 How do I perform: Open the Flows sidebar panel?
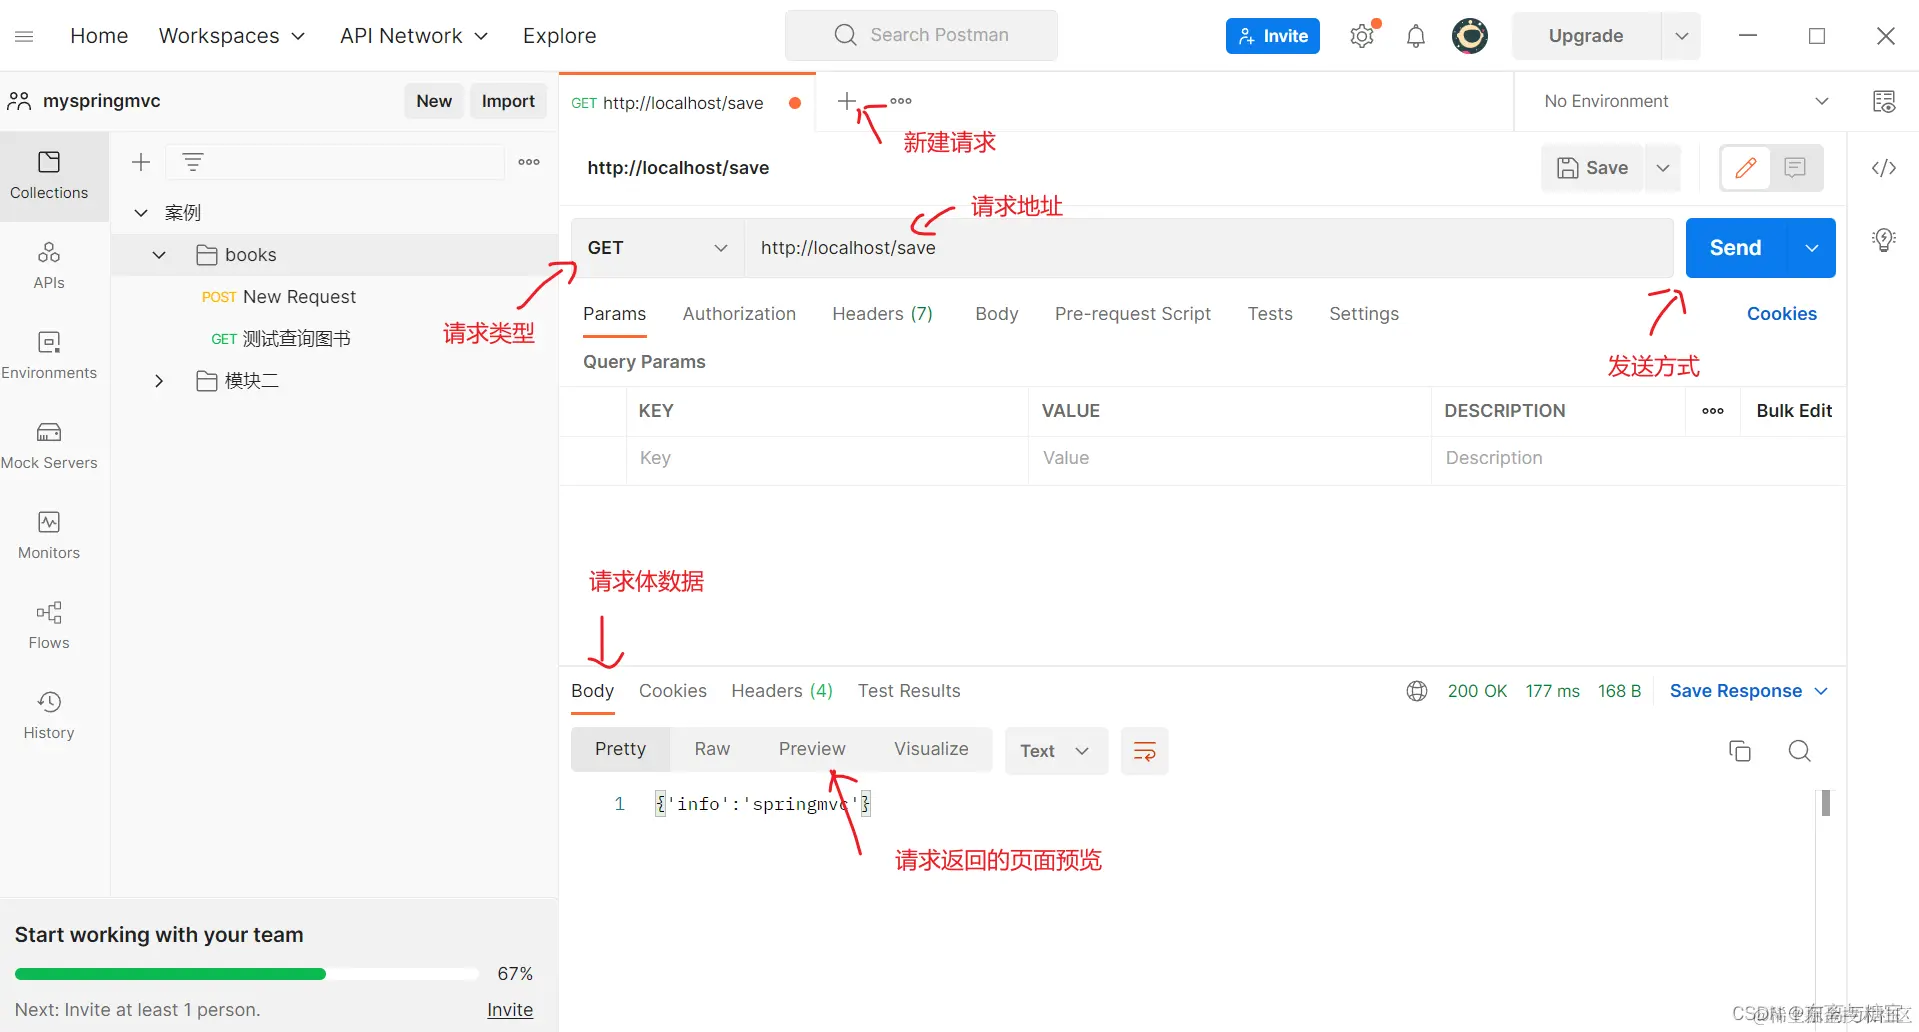click(x=48, y=623)
